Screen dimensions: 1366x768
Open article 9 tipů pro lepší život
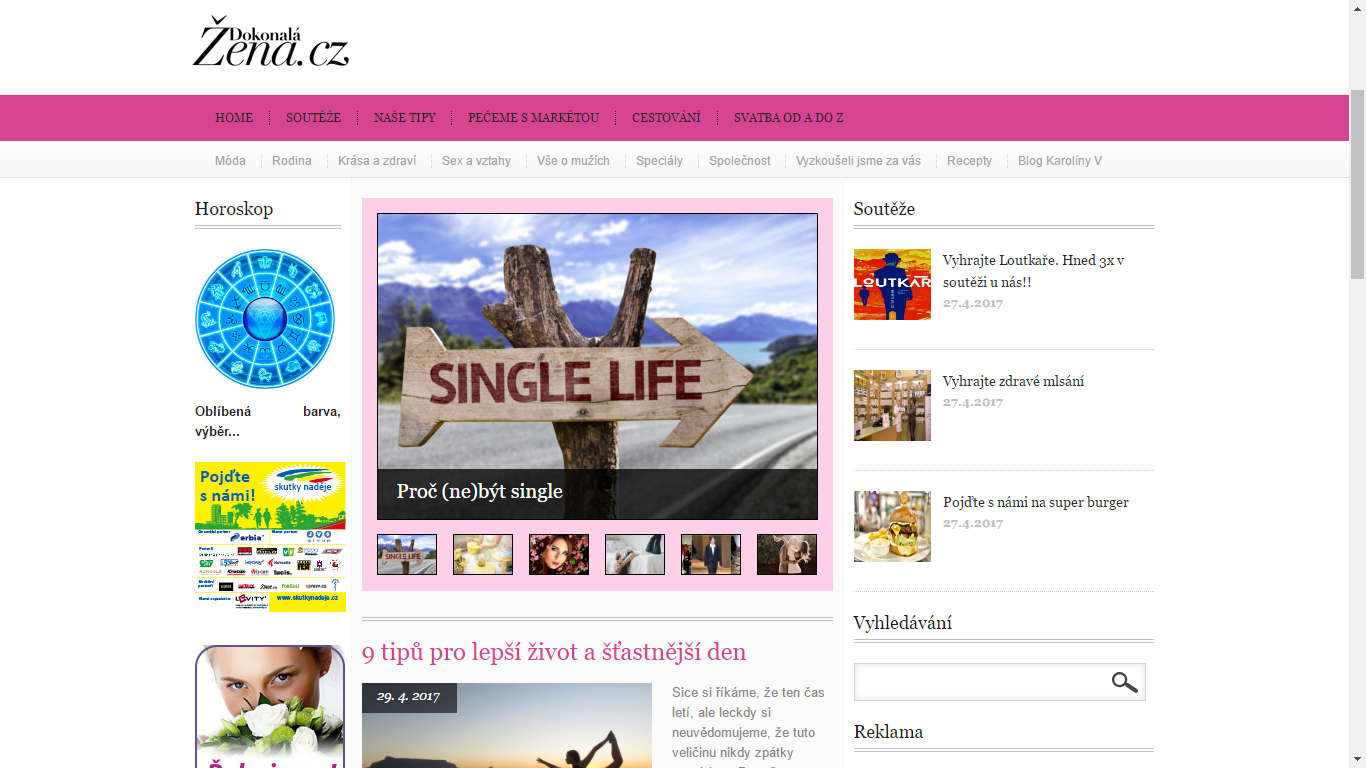coord(553,653)
